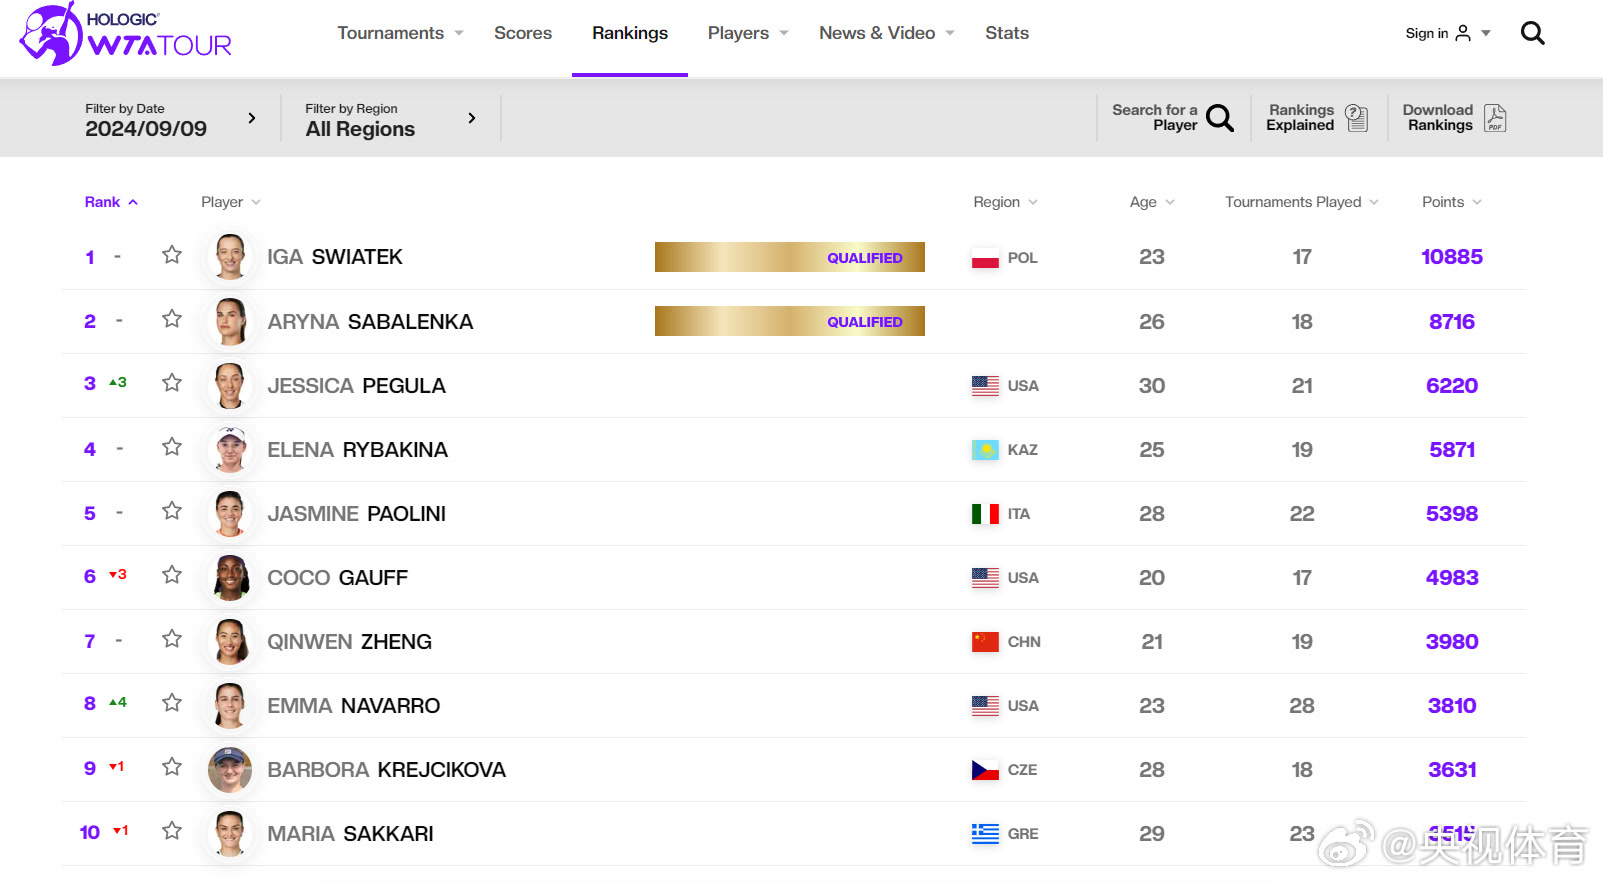Image resolution: width=1603 pixels, height=884 pixels.
Task: Open Jessica Pegula's name link
Action: (x=356, y=386)
